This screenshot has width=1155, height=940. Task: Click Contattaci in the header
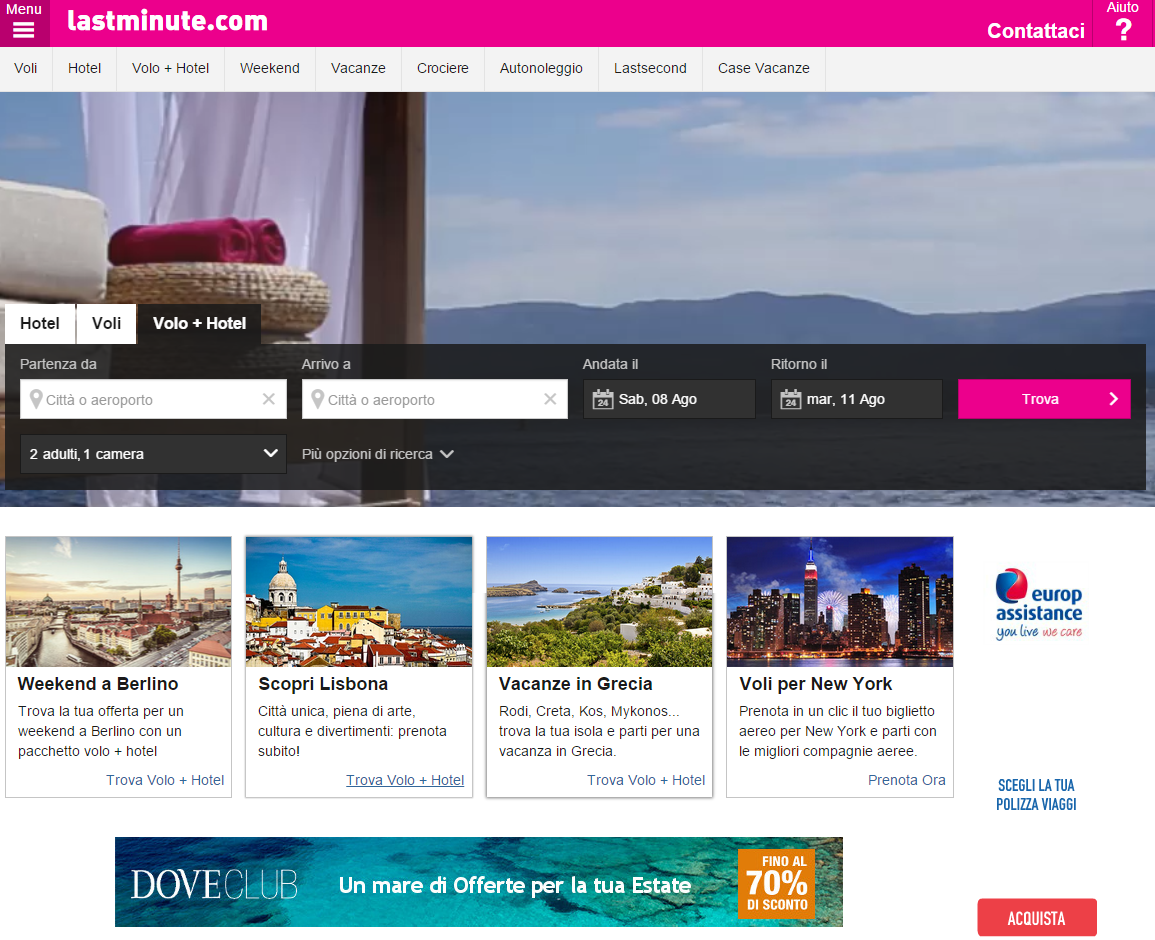click(x=1036, y=31)
